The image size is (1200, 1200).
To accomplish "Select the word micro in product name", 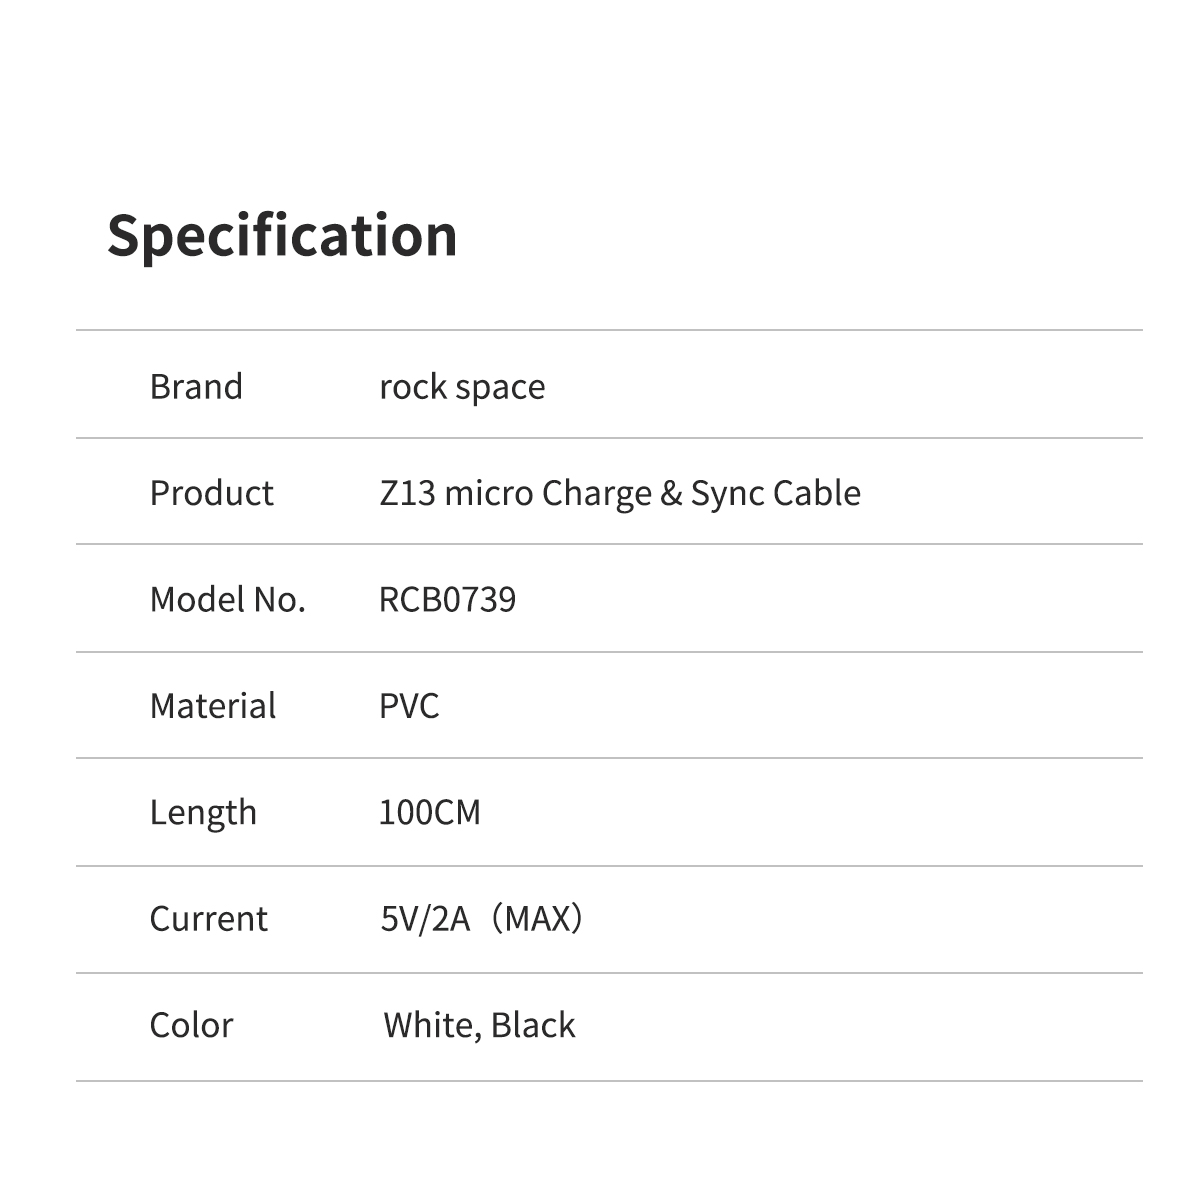I will click(488, 493).
